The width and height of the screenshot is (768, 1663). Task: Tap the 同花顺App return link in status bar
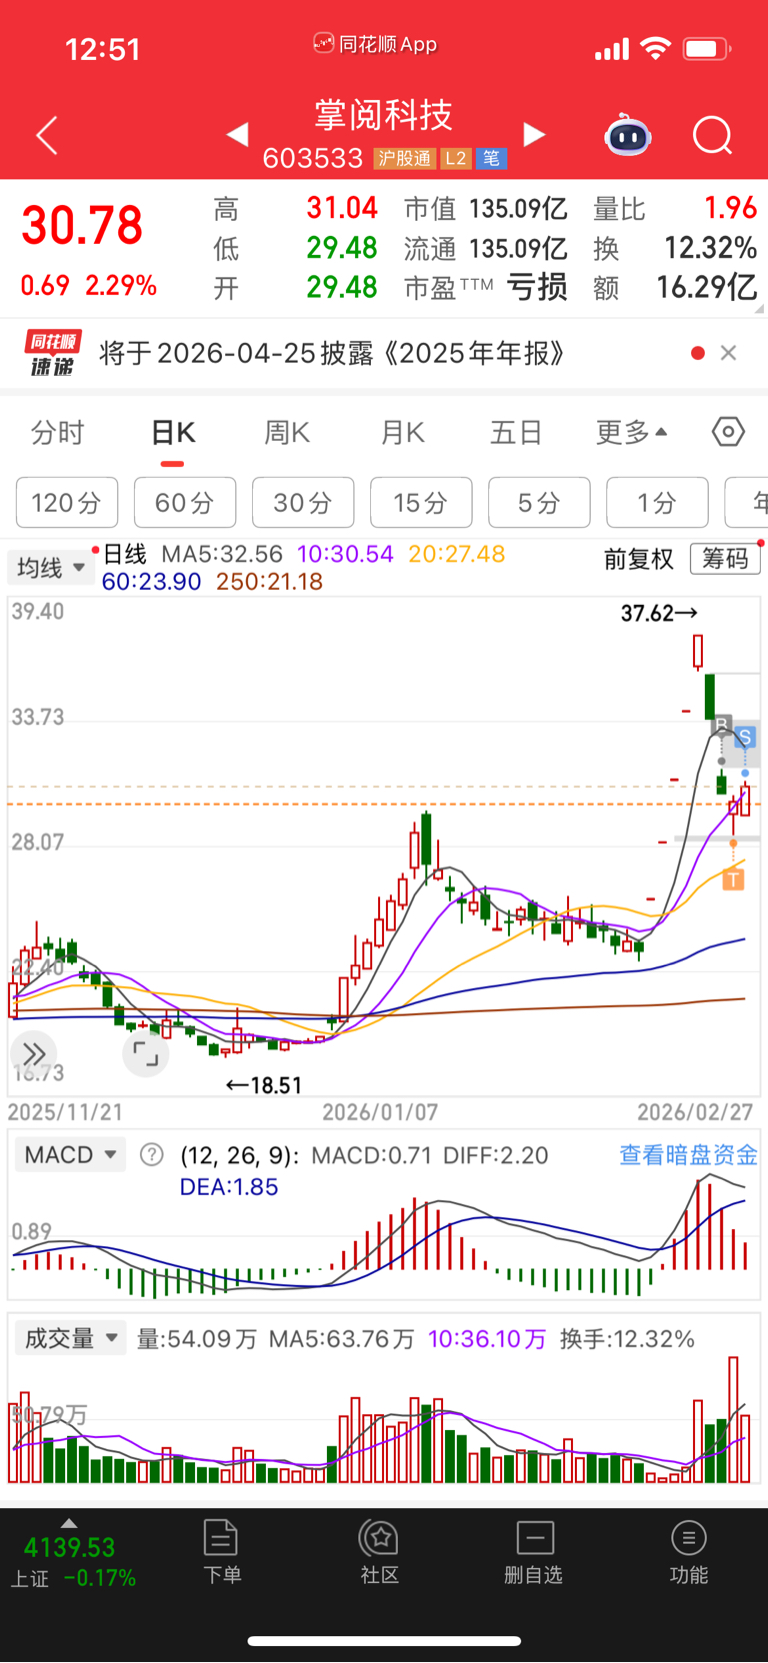coord(376,44)
